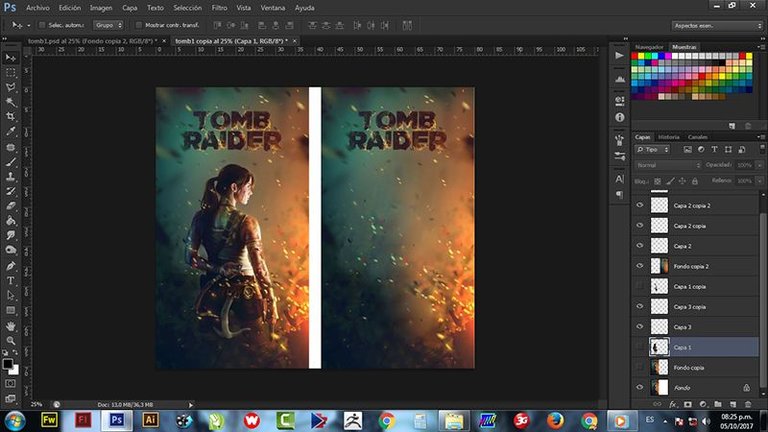This screenshot has width=768, height=432.
Task: Click the red swatch in Muestras panel
Action: 634,56
